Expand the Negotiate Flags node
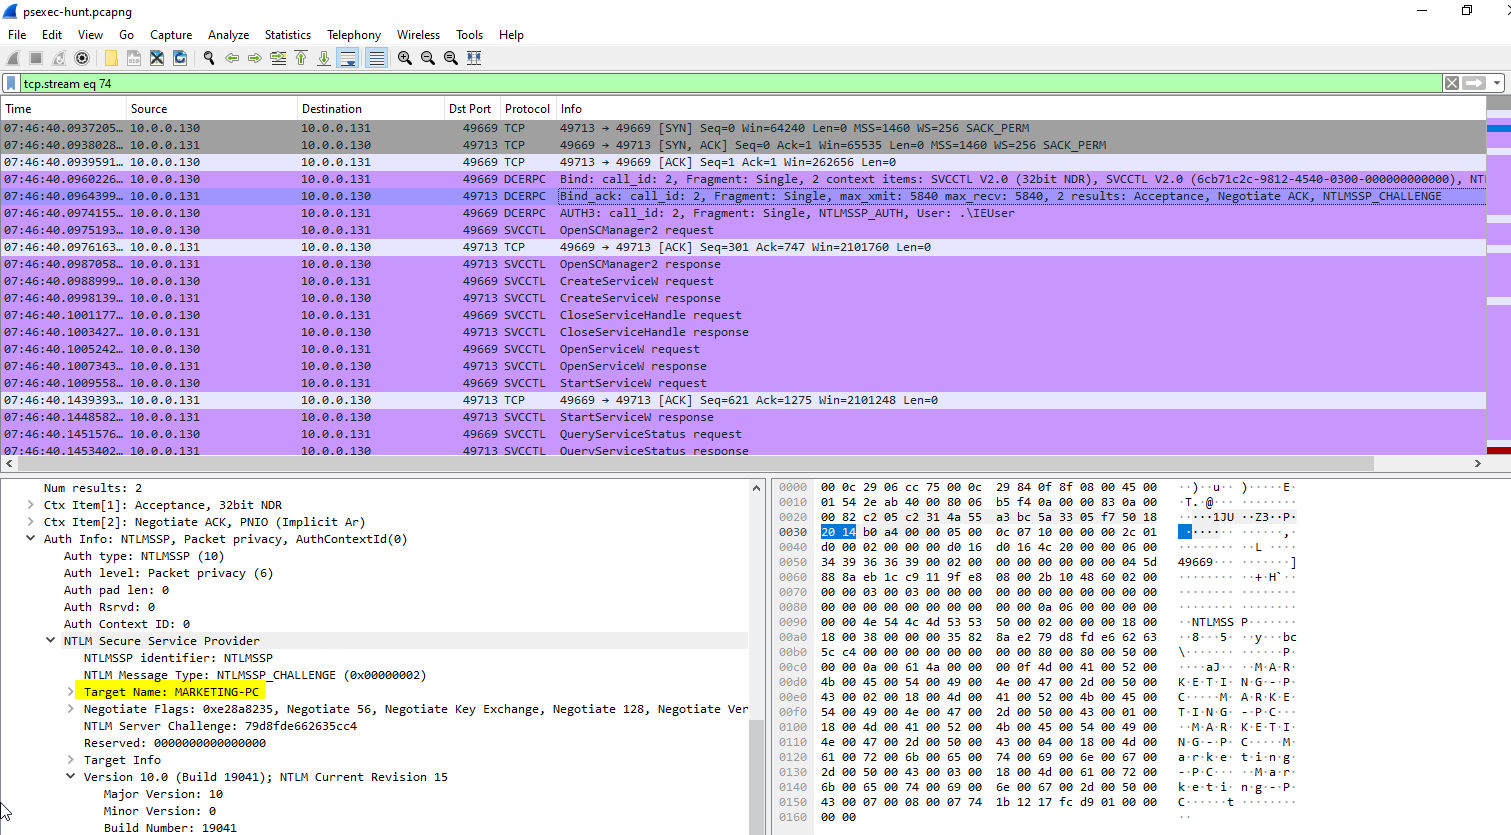Viewport: 1511px width, 835px height. coord(71,709)
